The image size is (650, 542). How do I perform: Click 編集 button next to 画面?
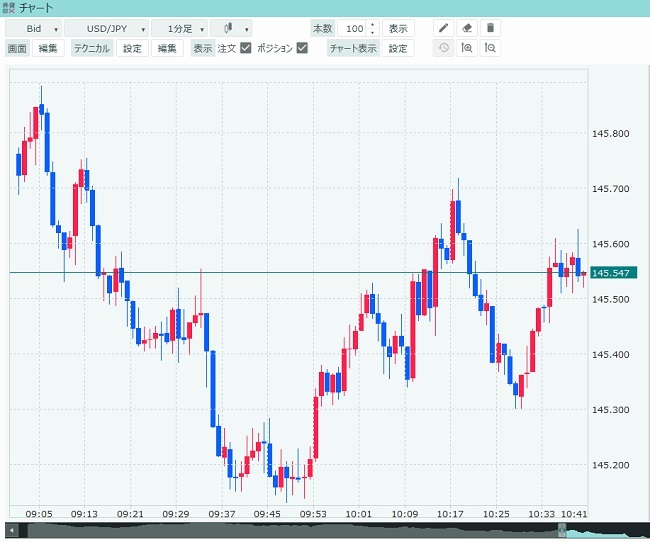(48, 49)
